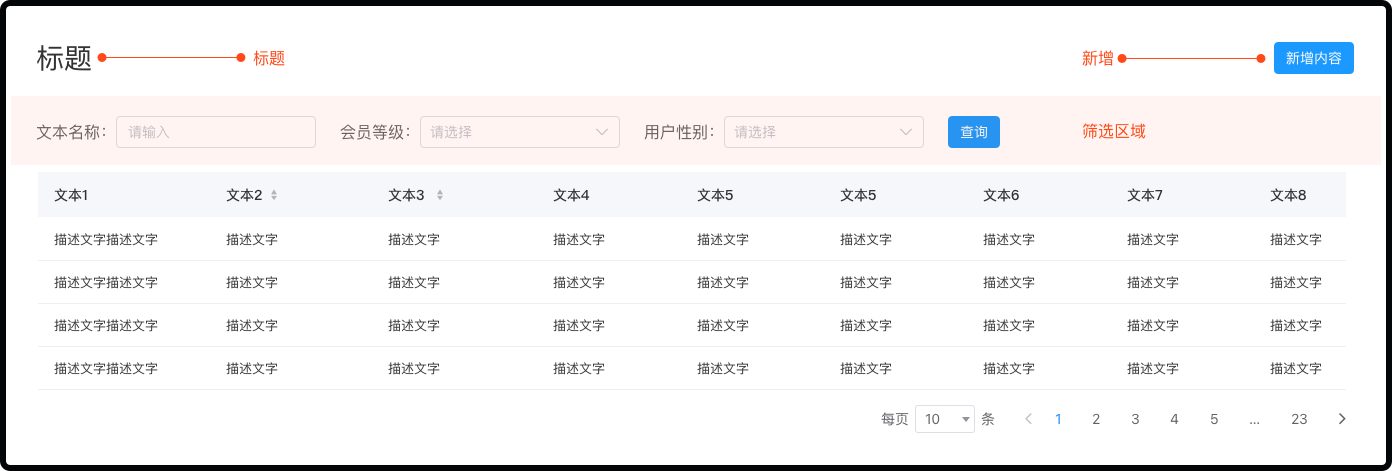This screenshot has width=1392, height=471.
Task: Go to previous page with left chevron
Action: tap(1028, 419)
